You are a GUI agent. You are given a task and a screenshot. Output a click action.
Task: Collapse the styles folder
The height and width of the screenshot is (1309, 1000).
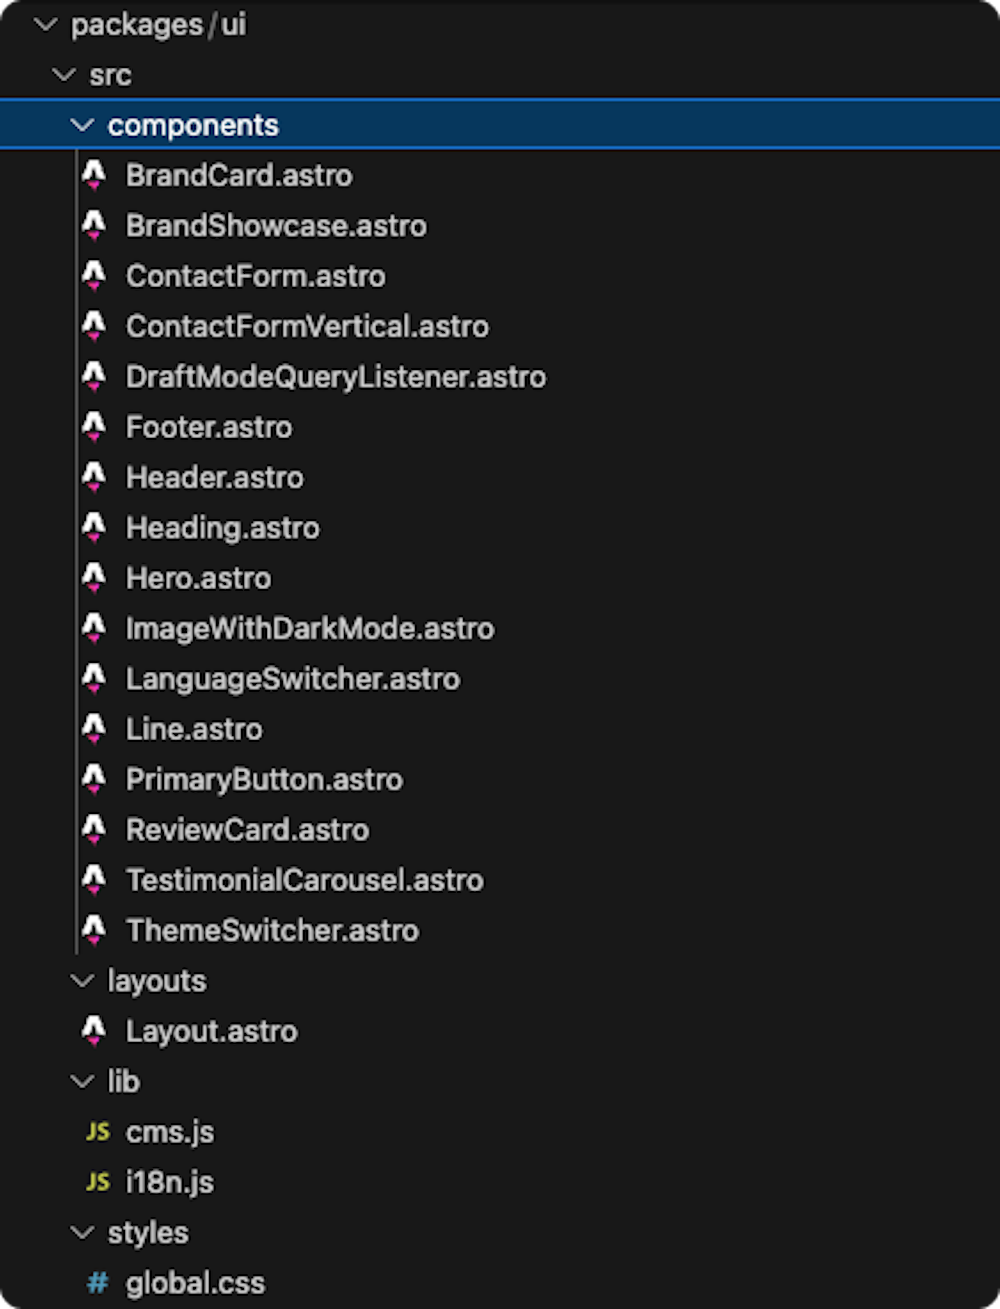pos(83,1232)
